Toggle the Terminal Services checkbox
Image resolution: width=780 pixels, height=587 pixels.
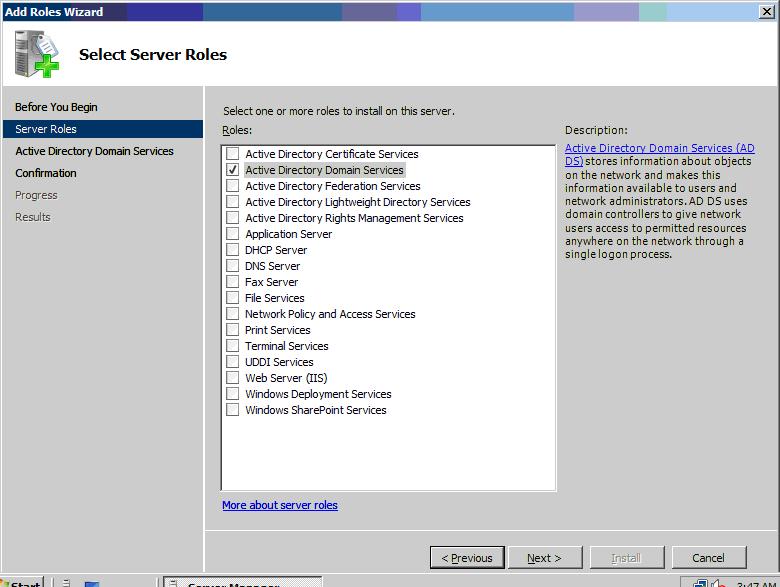pos(233,346)
